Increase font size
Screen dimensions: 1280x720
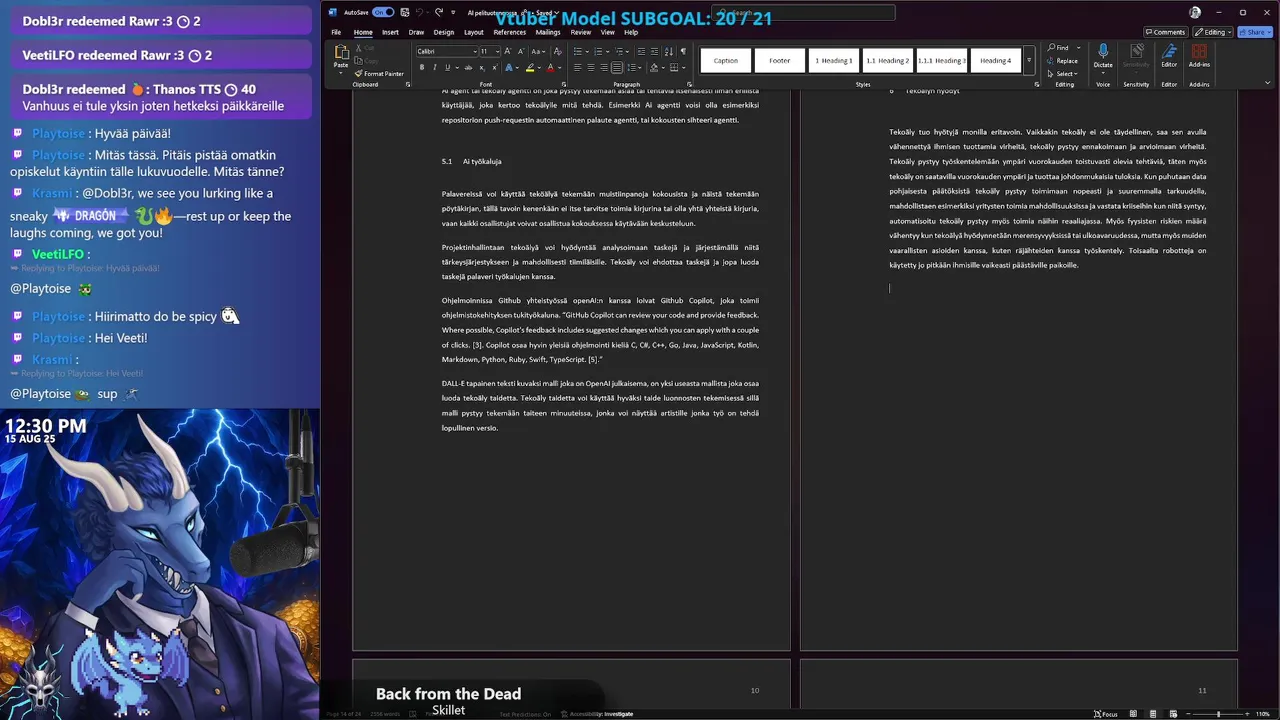point(508,51)
